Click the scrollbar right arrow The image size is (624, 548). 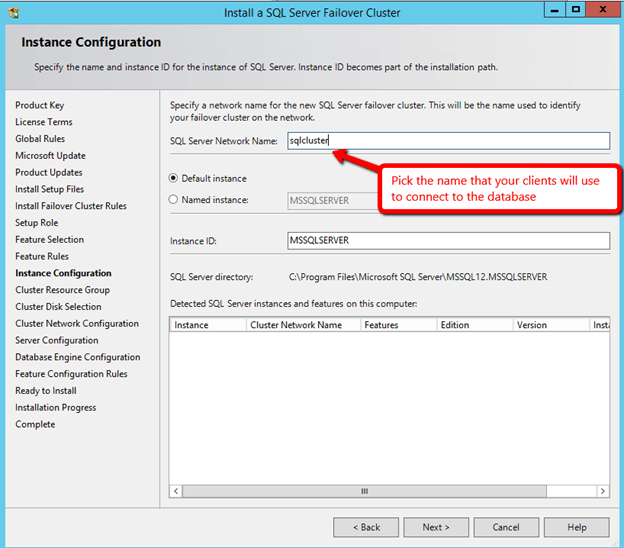click(x=603, y=491)
